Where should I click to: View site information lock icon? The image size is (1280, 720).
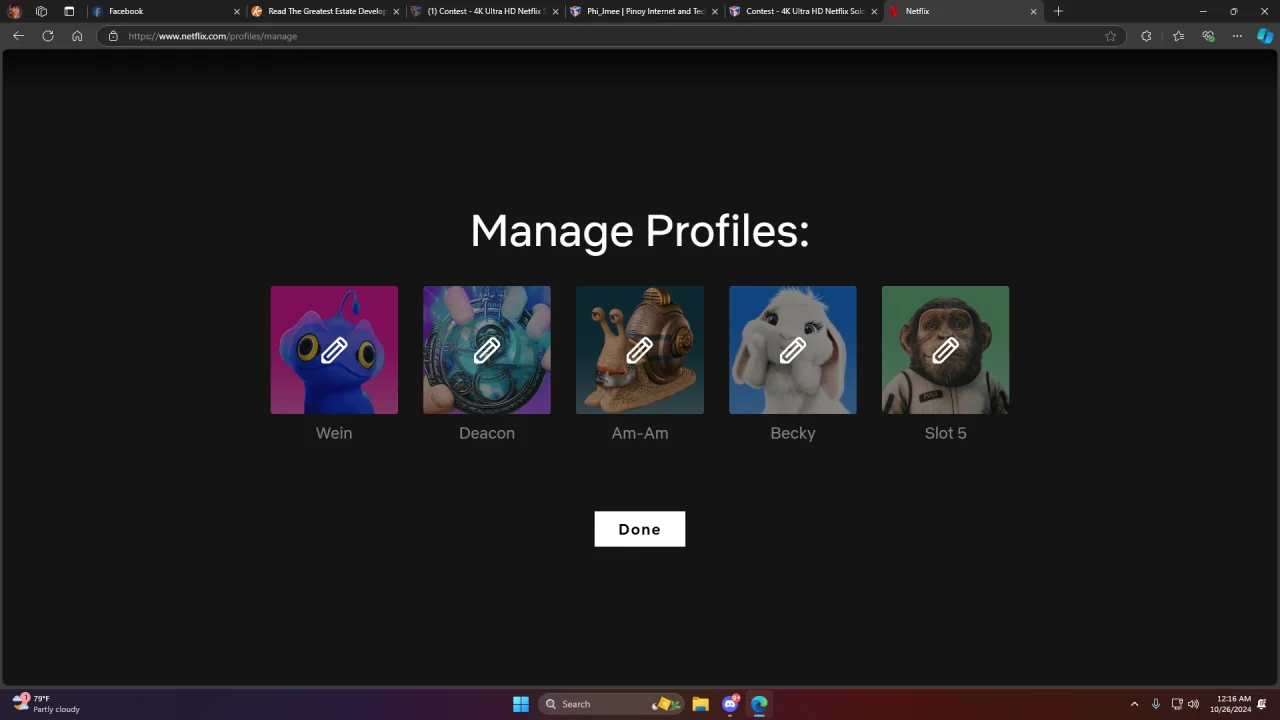[113, 36]
